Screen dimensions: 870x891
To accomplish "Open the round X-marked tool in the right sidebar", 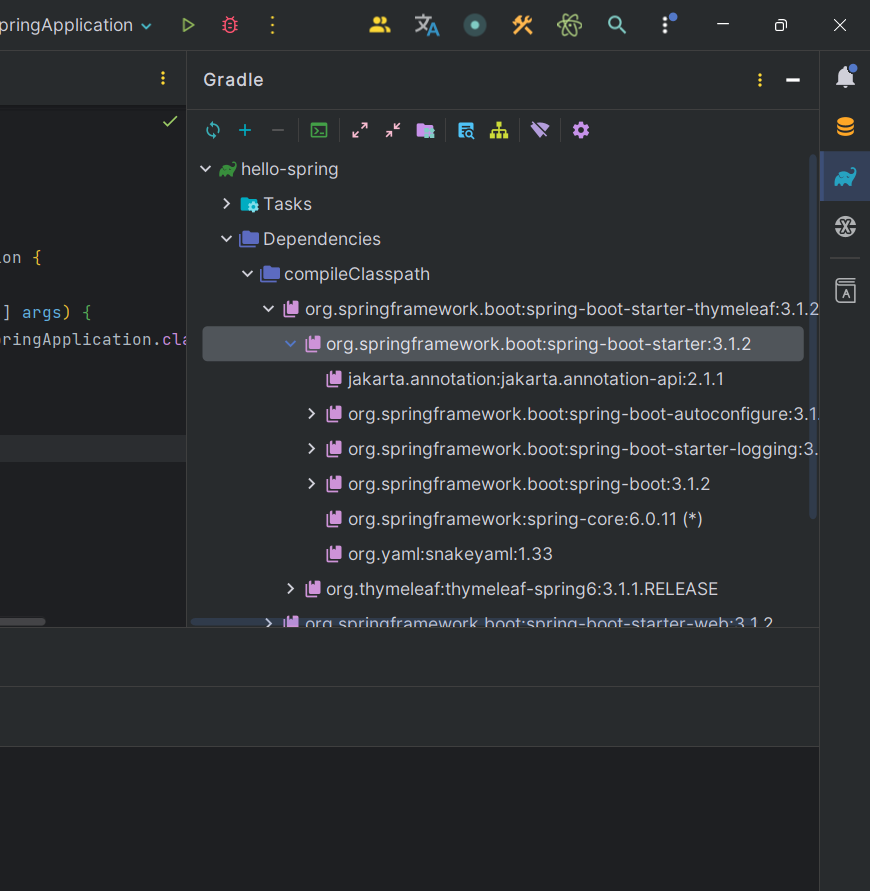I will point(846,227).
